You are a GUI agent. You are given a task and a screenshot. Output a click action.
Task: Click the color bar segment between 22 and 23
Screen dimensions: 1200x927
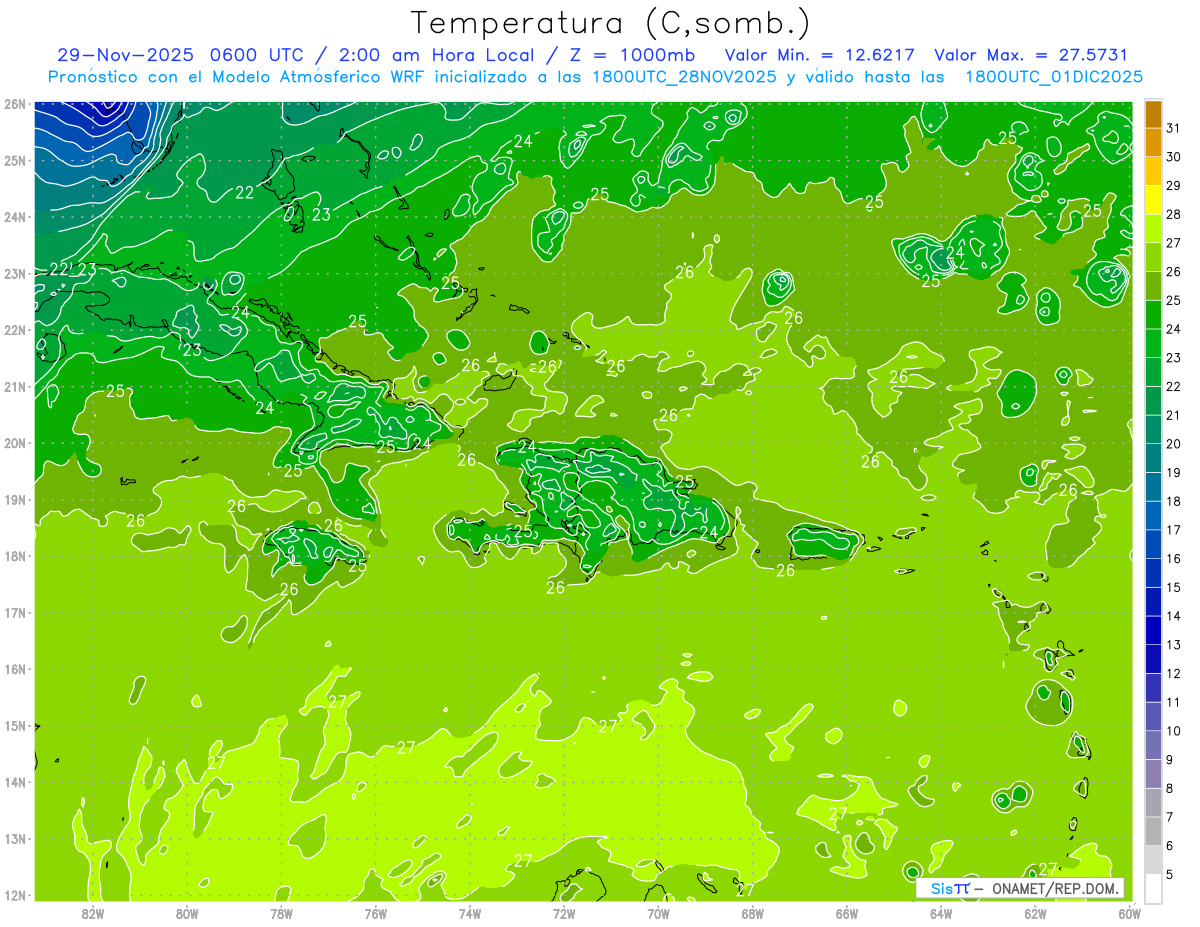1153,372
